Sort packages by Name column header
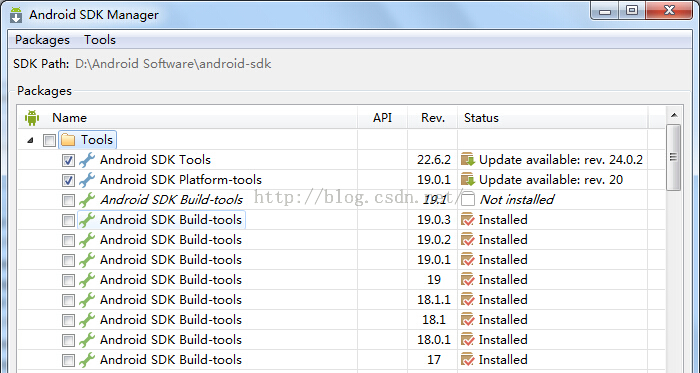700x373 pixels. point(69,118)
